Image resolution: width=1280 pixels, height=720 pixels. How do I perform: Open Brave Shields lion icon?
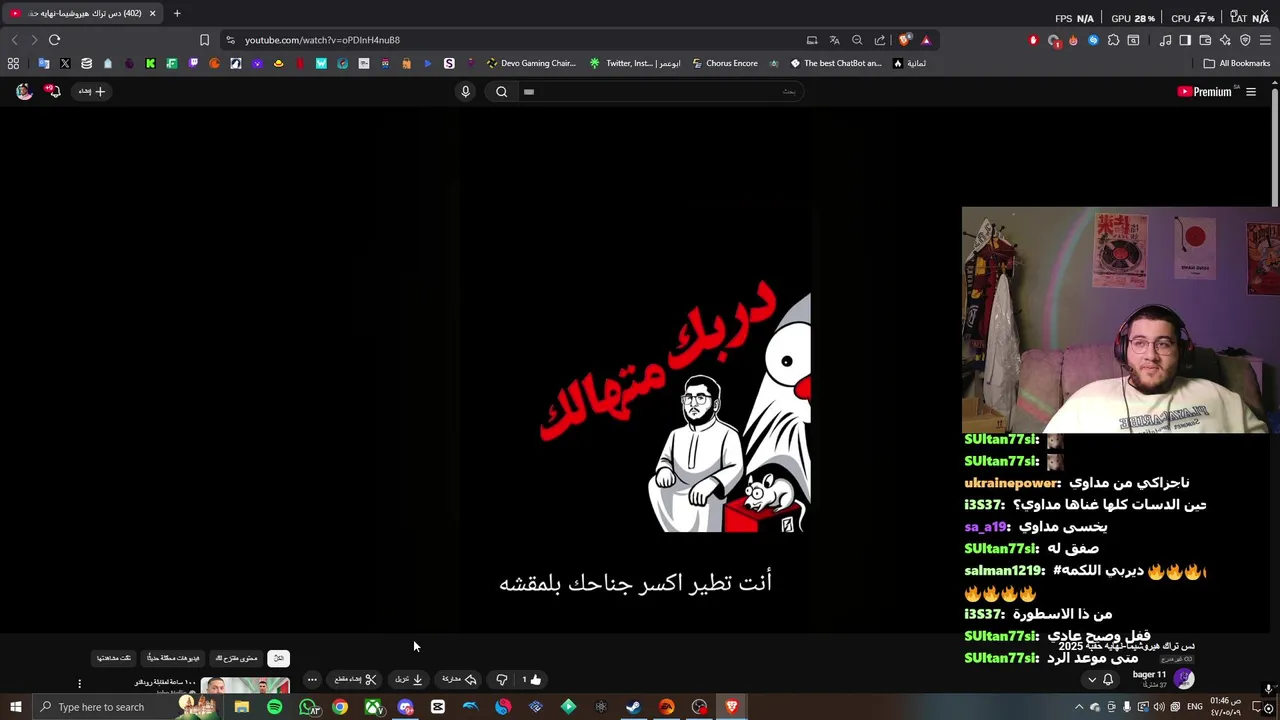(x=904, y=40)
